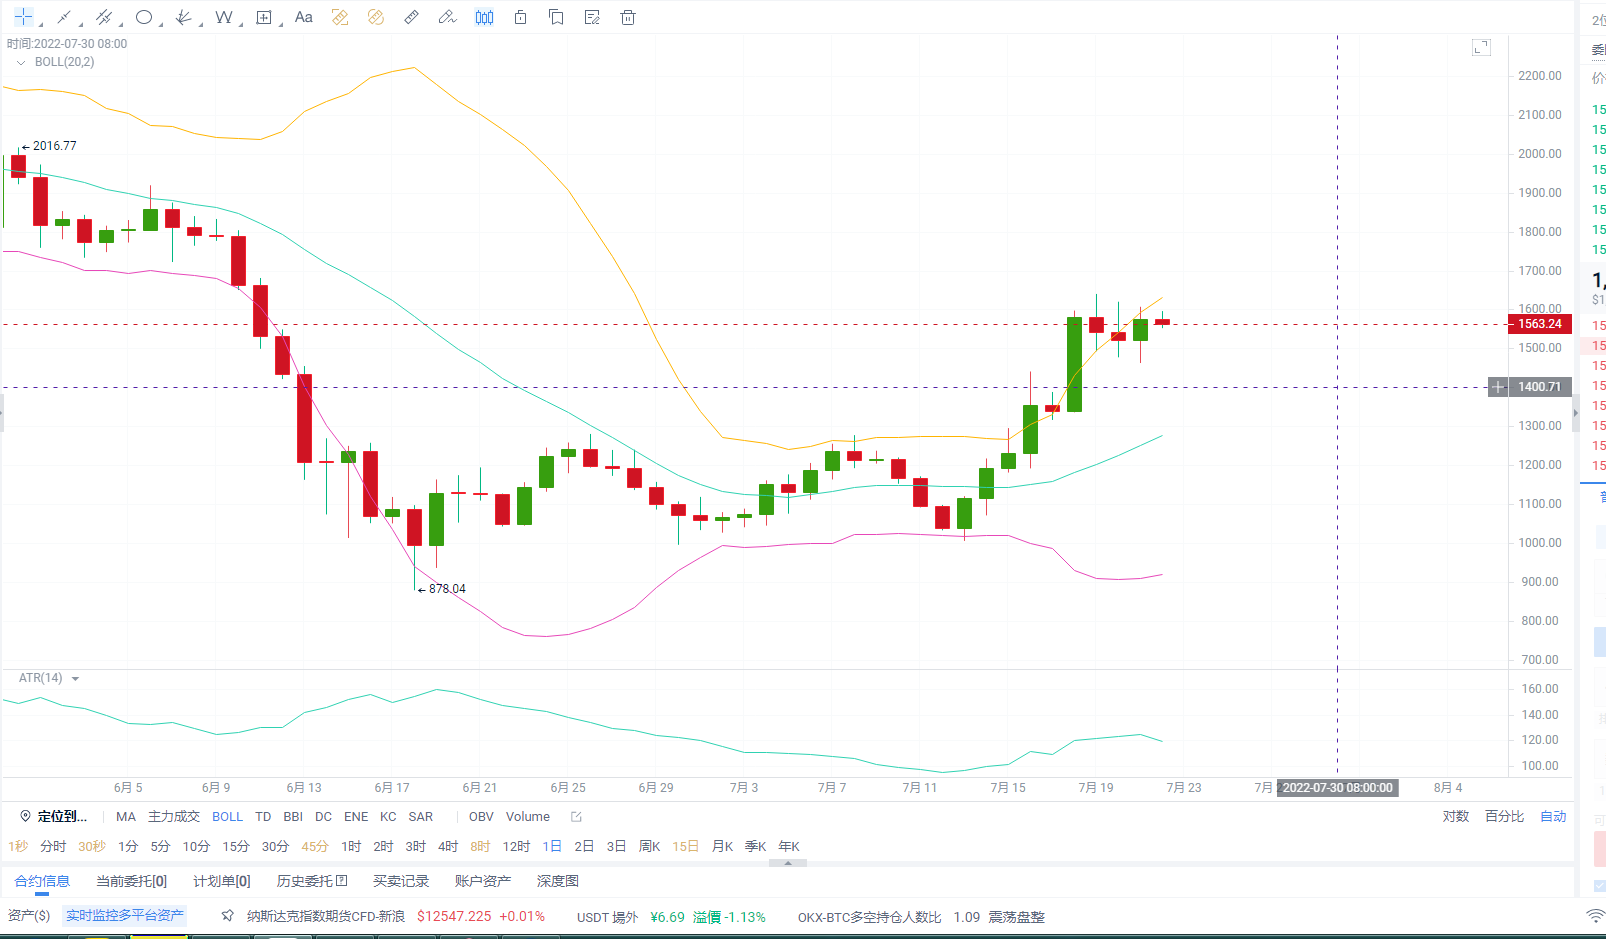The width and height of the screenshot is (1606, 939).
Task: Enable the SAR indicator
Action: (x=421, y=816)
